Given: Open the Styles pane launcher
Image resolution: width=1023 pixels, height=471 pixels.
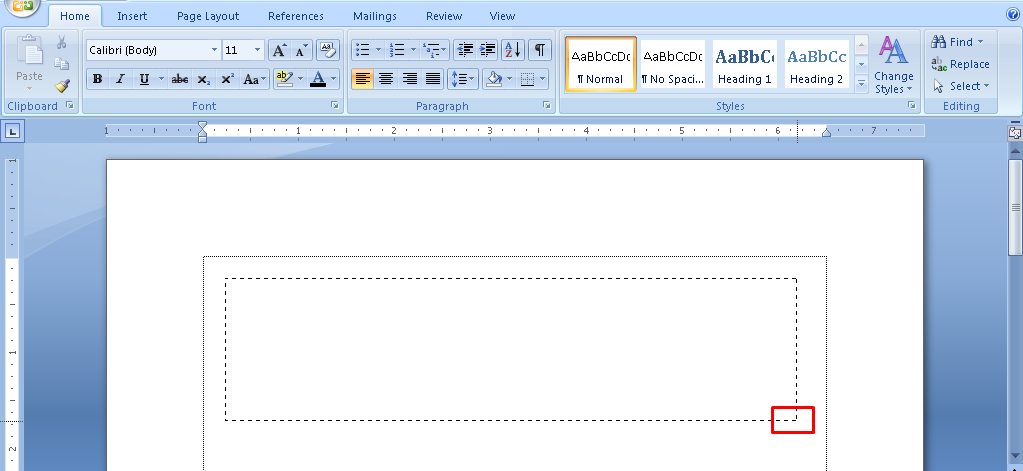Looking at the screenshot, I should (x=911, y=106).
